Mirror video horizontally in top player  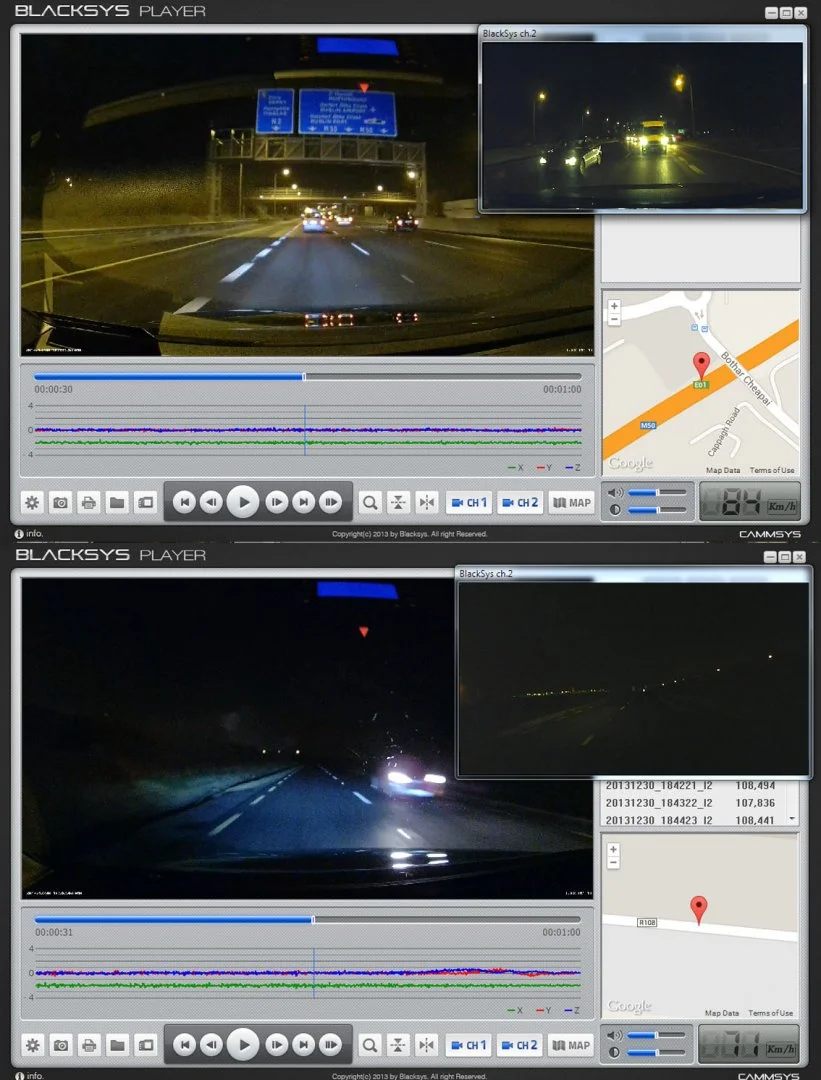[427, 503]
